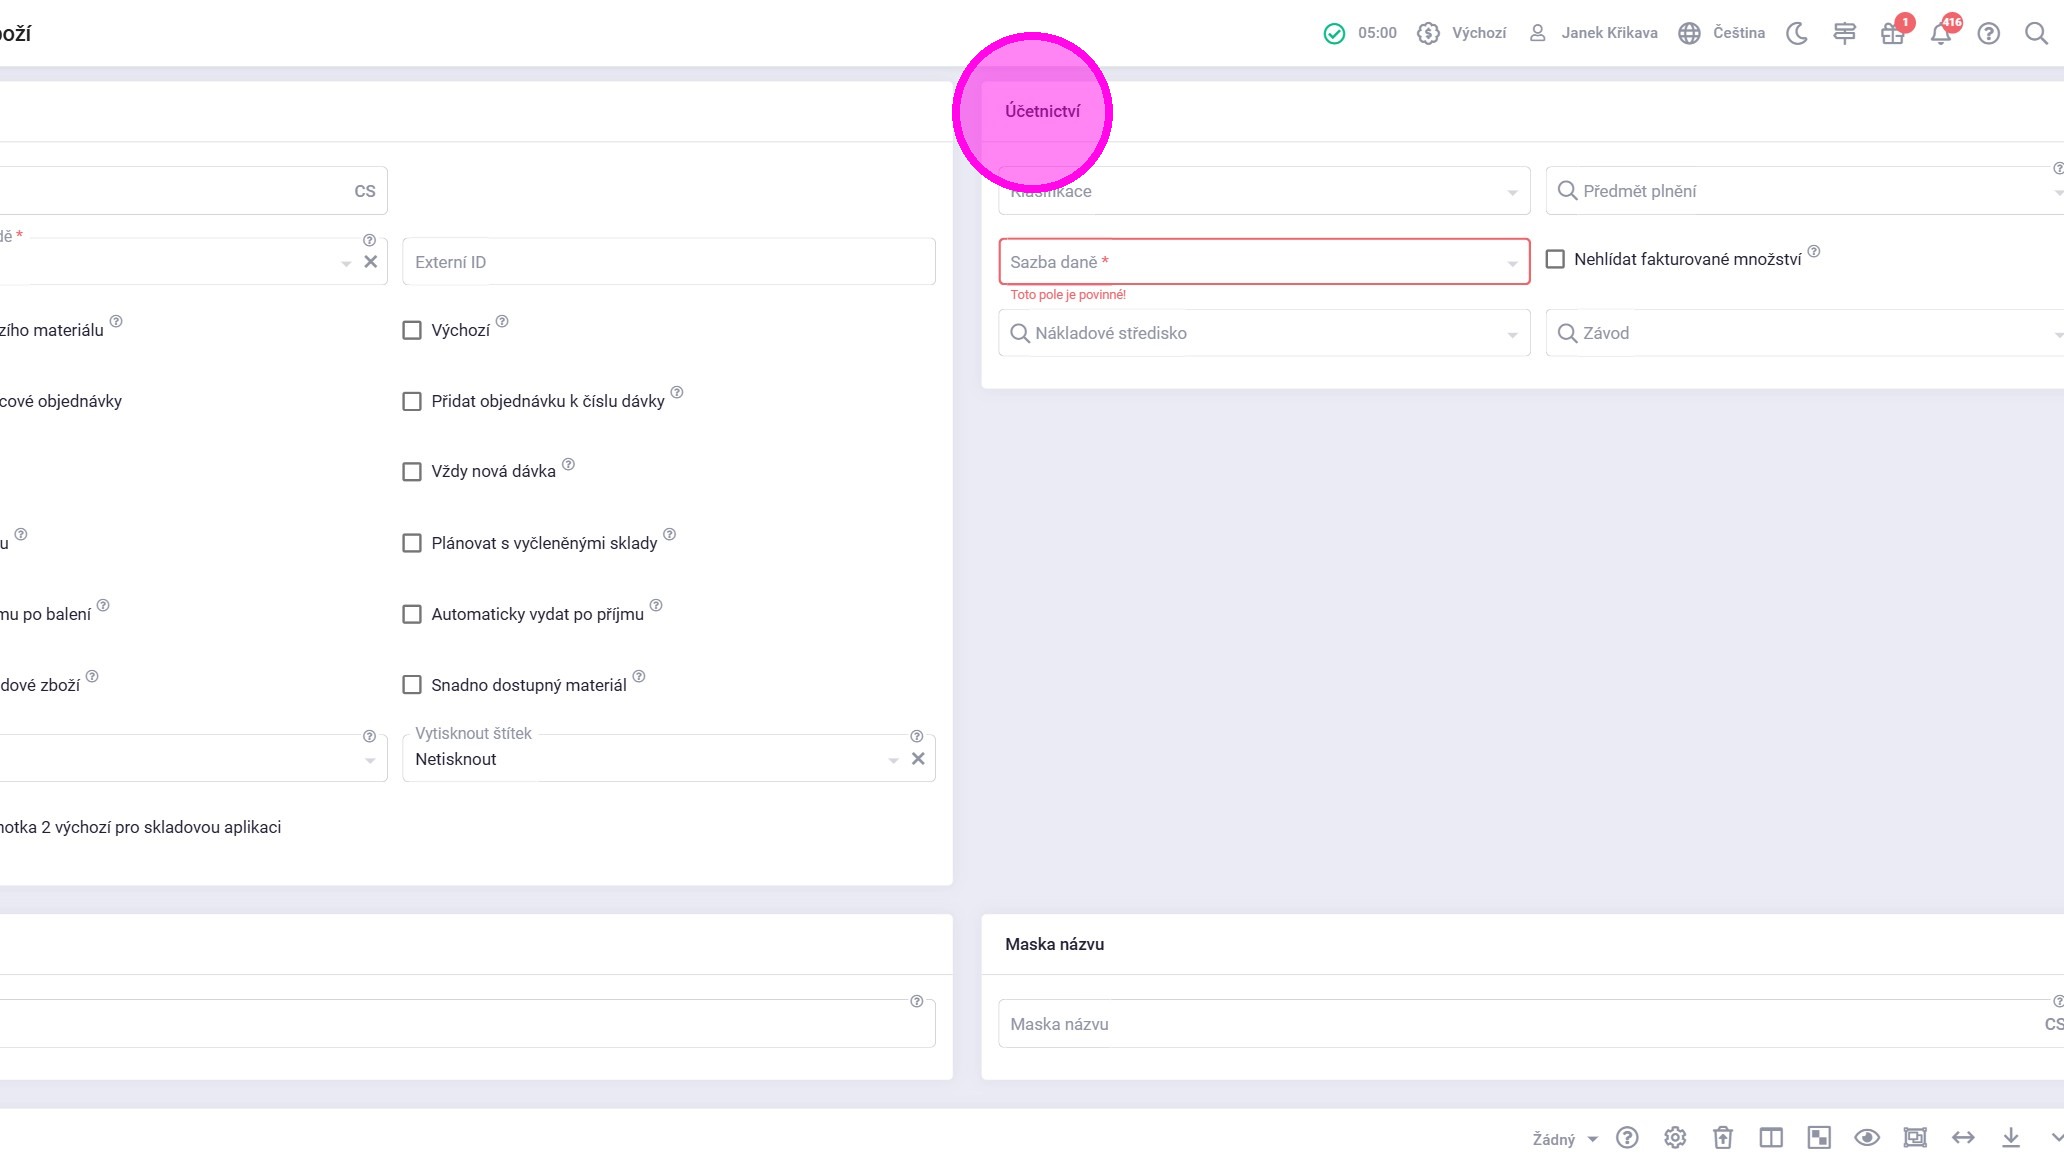Tick Snadno dostupný materiál checkbox
Viewport: 2064px width, 1153px height.
[412, 685]
